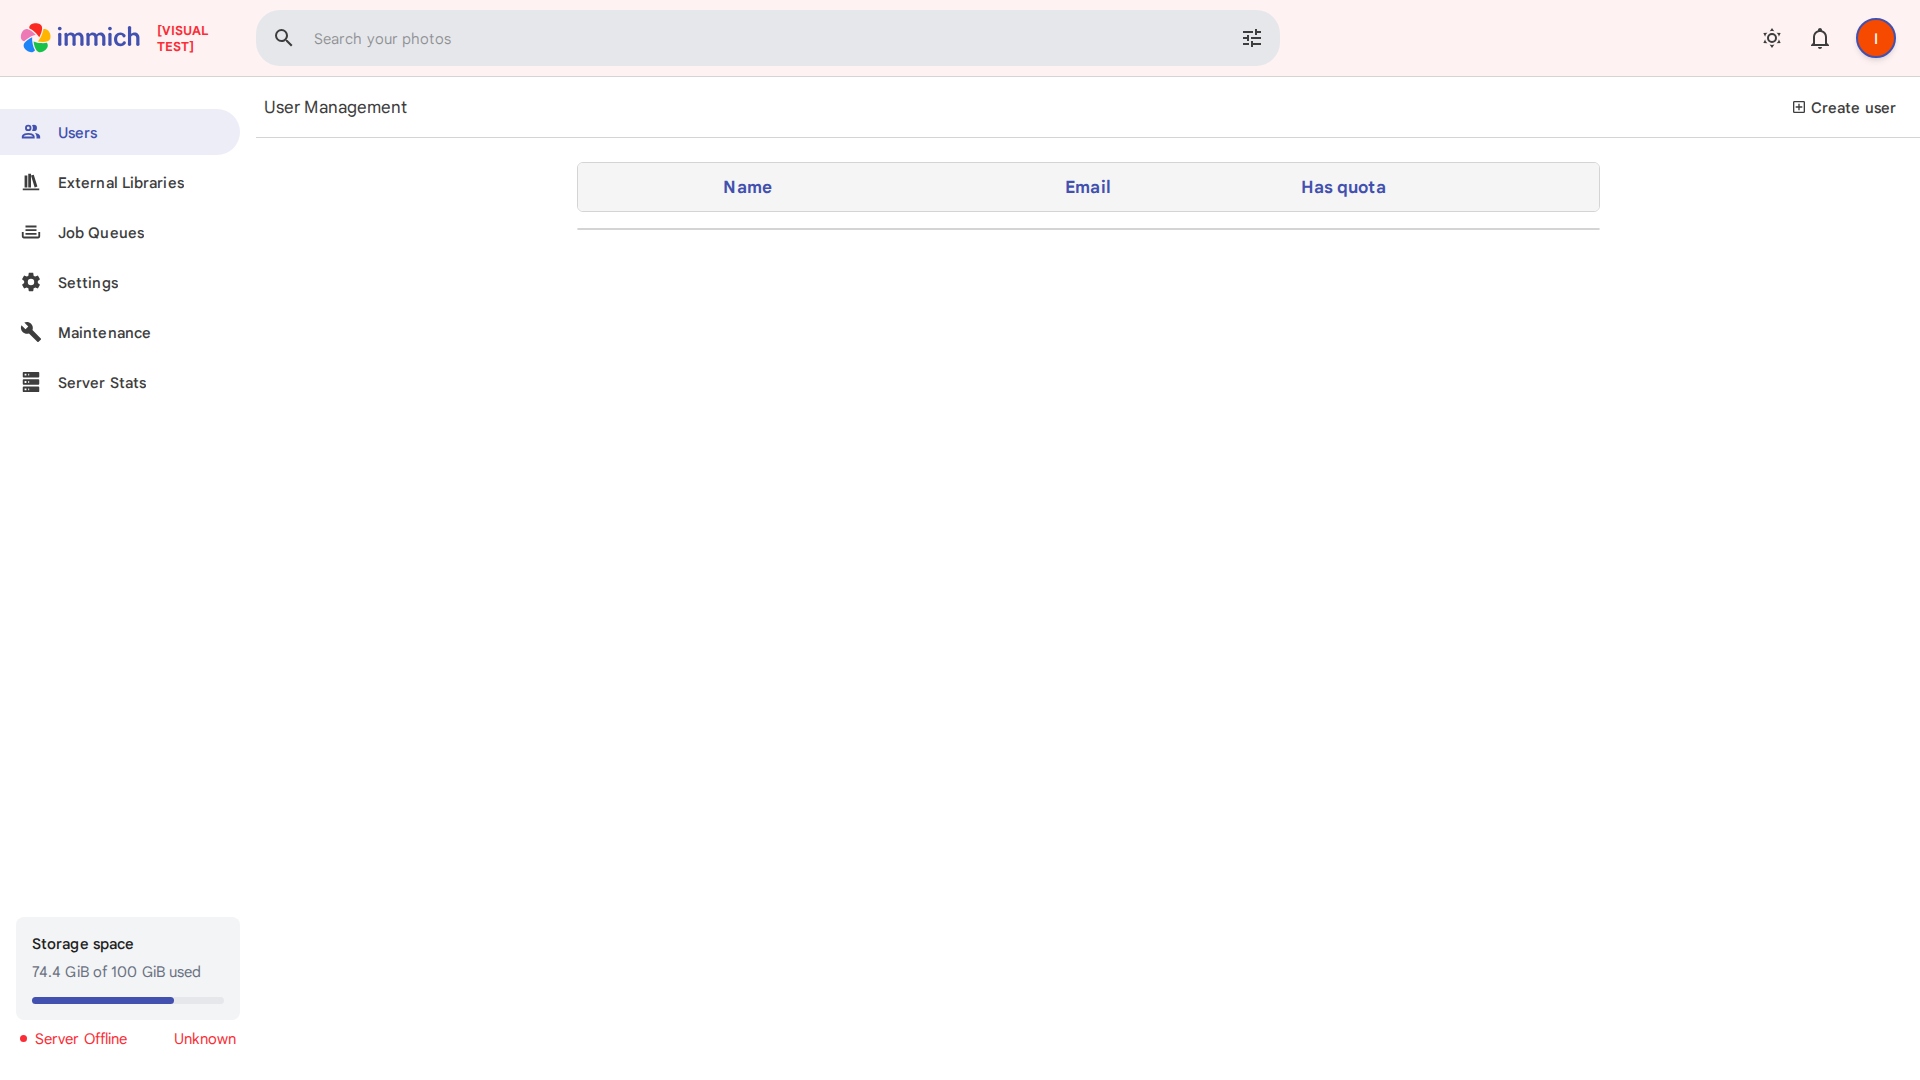Image resolution: width=1920 pixels, height=1080 pixels.
Task: Open External Libraries section
Action: click(121, 182)
